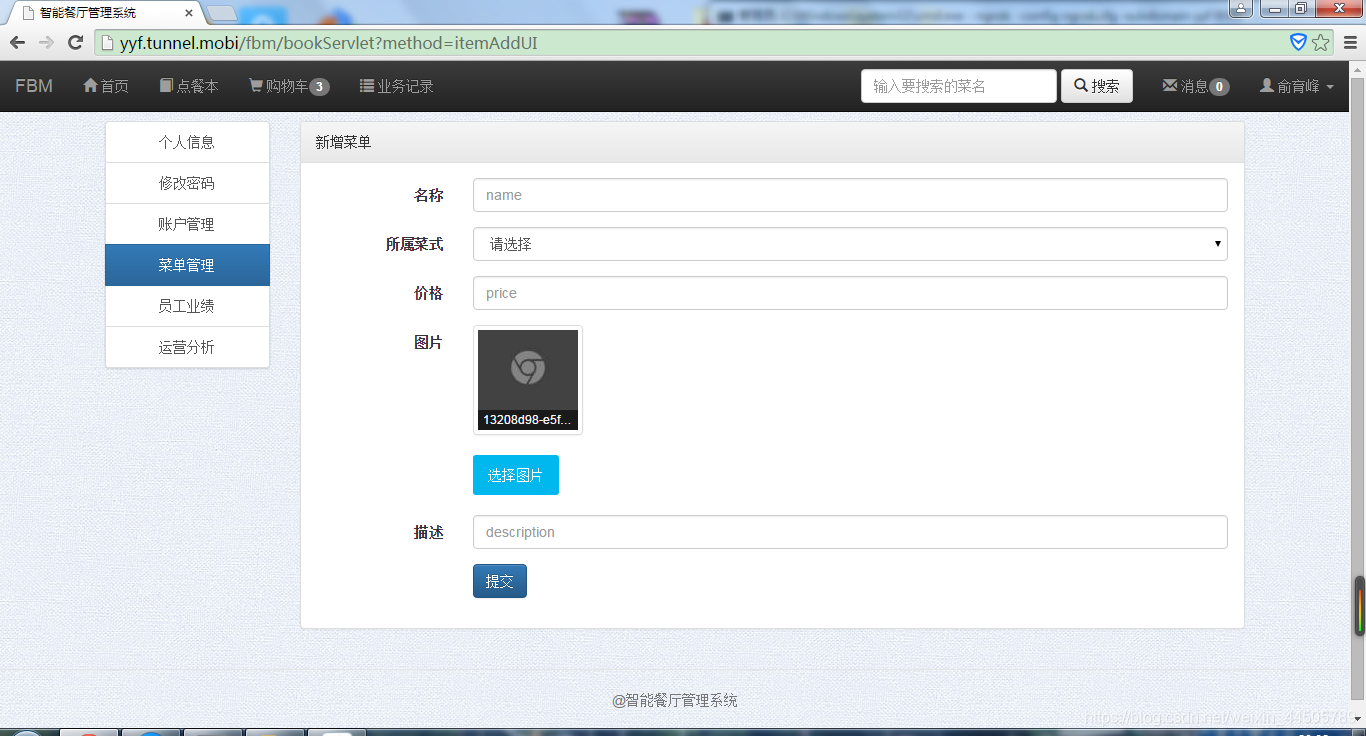The width and height of the screenshot is (1366, 736).
Task: Close the 智能餐厅管理系统 browser tab
Action: click(x=189, y=13)
